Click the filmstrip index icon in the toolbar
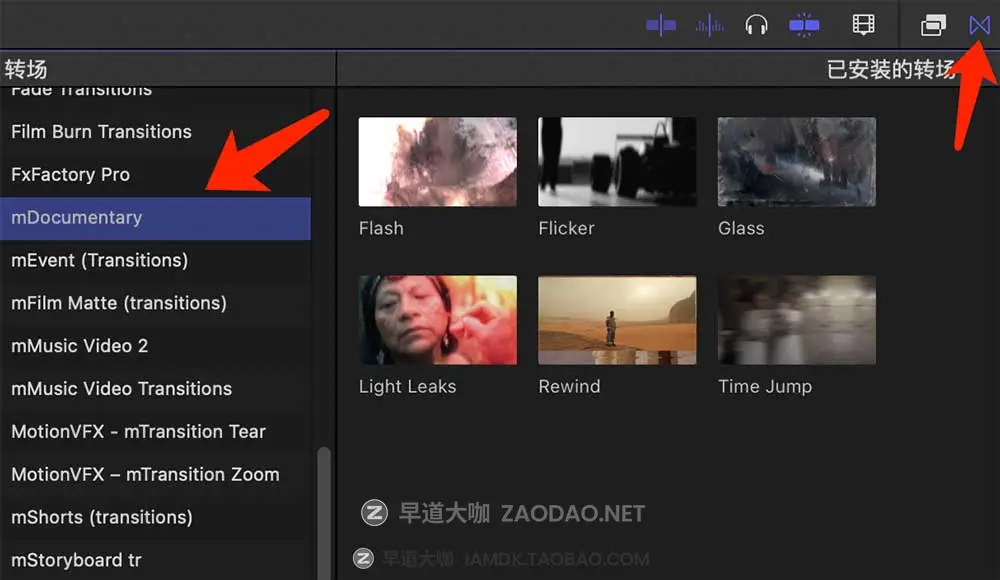Viewport: 1000px width, 580px height. tap(863, 24)
